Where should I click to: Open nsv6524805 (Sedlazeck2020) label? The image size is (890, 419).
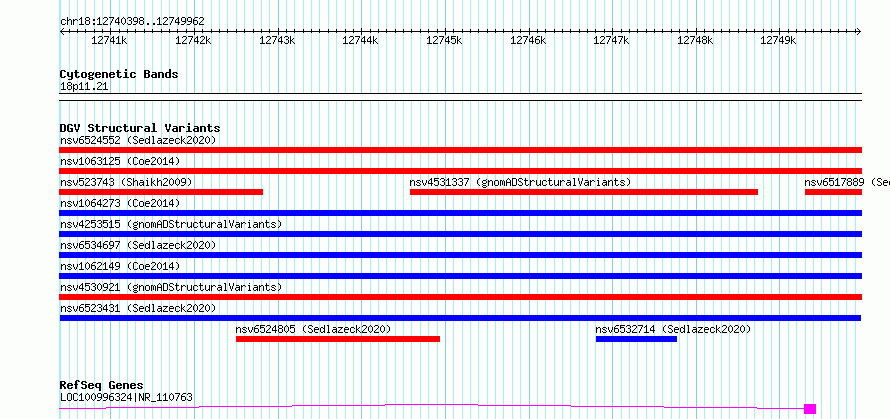click(x=313, y=329)
